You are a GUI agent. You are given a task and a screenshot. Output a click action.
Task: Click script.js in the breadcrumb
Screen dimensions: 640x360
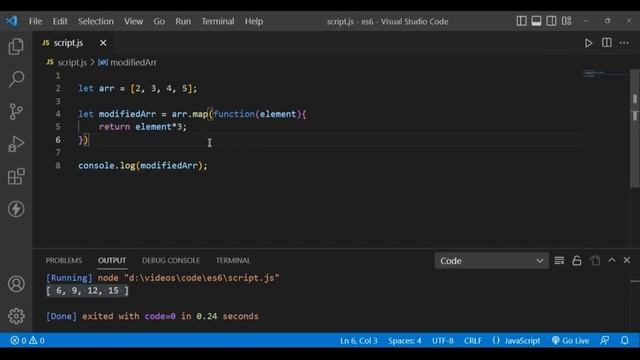(x=72, y=62)
